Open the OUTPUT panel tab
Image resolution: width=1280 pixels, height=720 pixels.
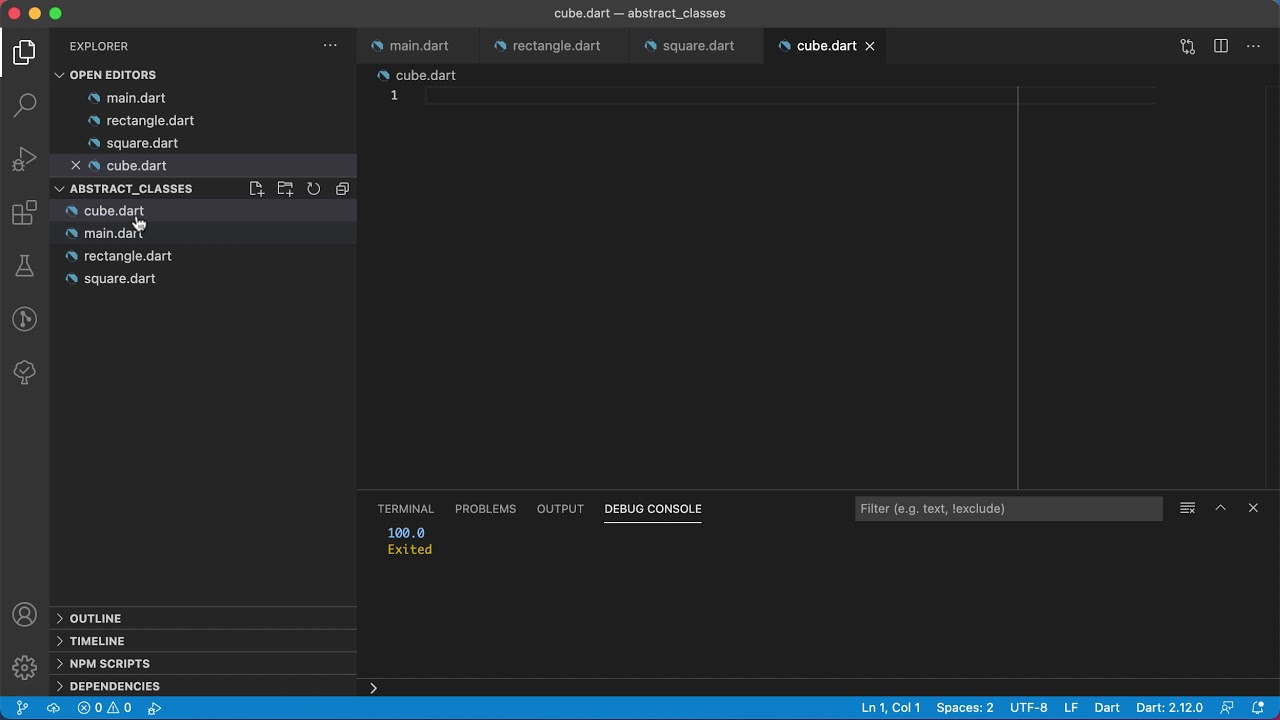click(560, 509)
